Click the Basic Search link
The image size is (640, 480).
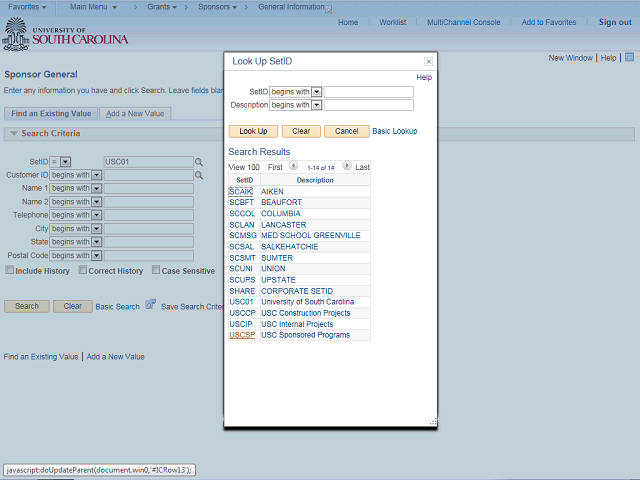tap(118, 307)
